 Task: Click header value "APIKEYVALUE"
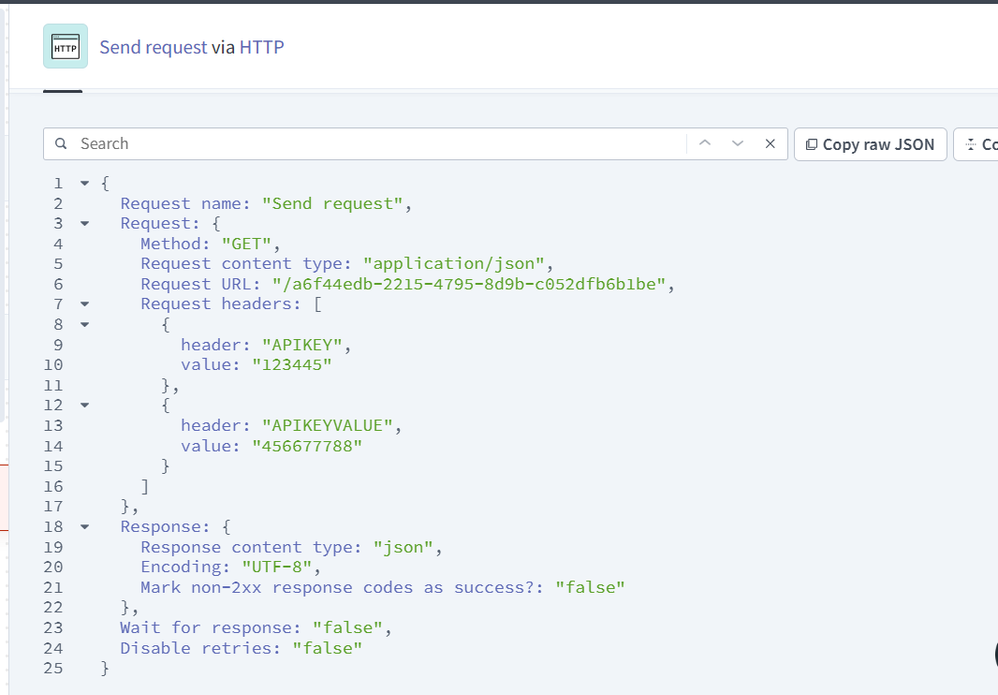click(328, 426)
